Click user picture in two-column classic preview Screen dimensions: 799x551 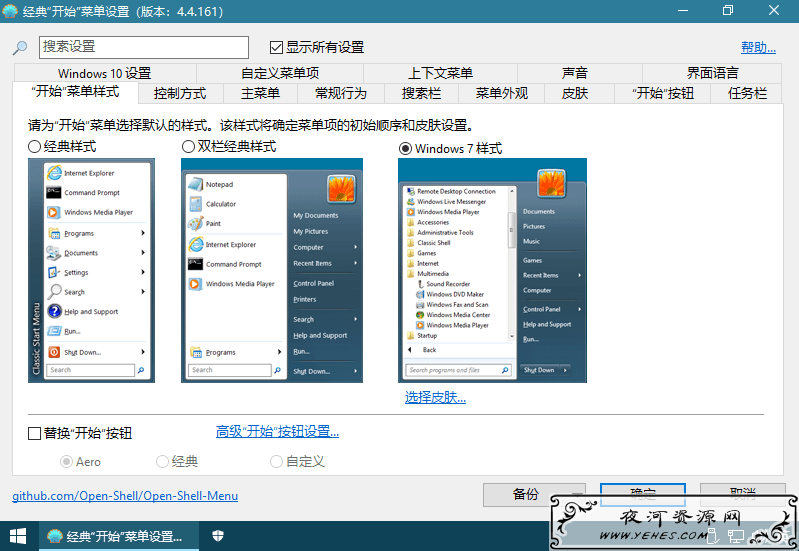click(341, 189)
